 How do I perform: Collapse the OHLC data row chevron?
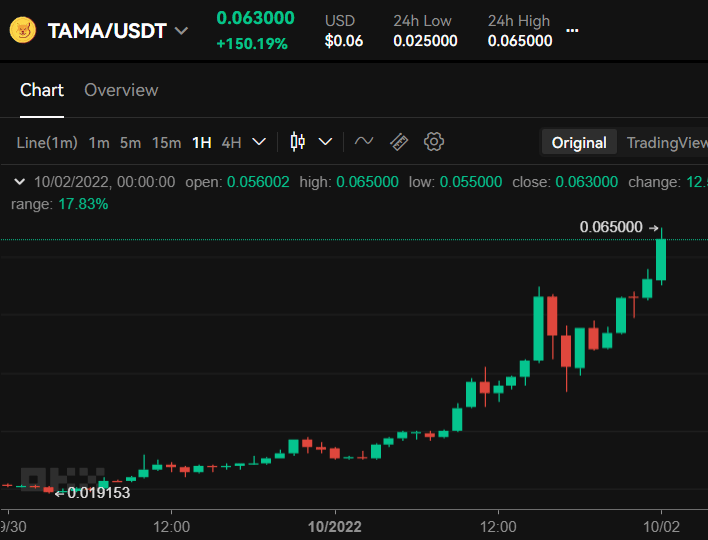pos(19,182)
